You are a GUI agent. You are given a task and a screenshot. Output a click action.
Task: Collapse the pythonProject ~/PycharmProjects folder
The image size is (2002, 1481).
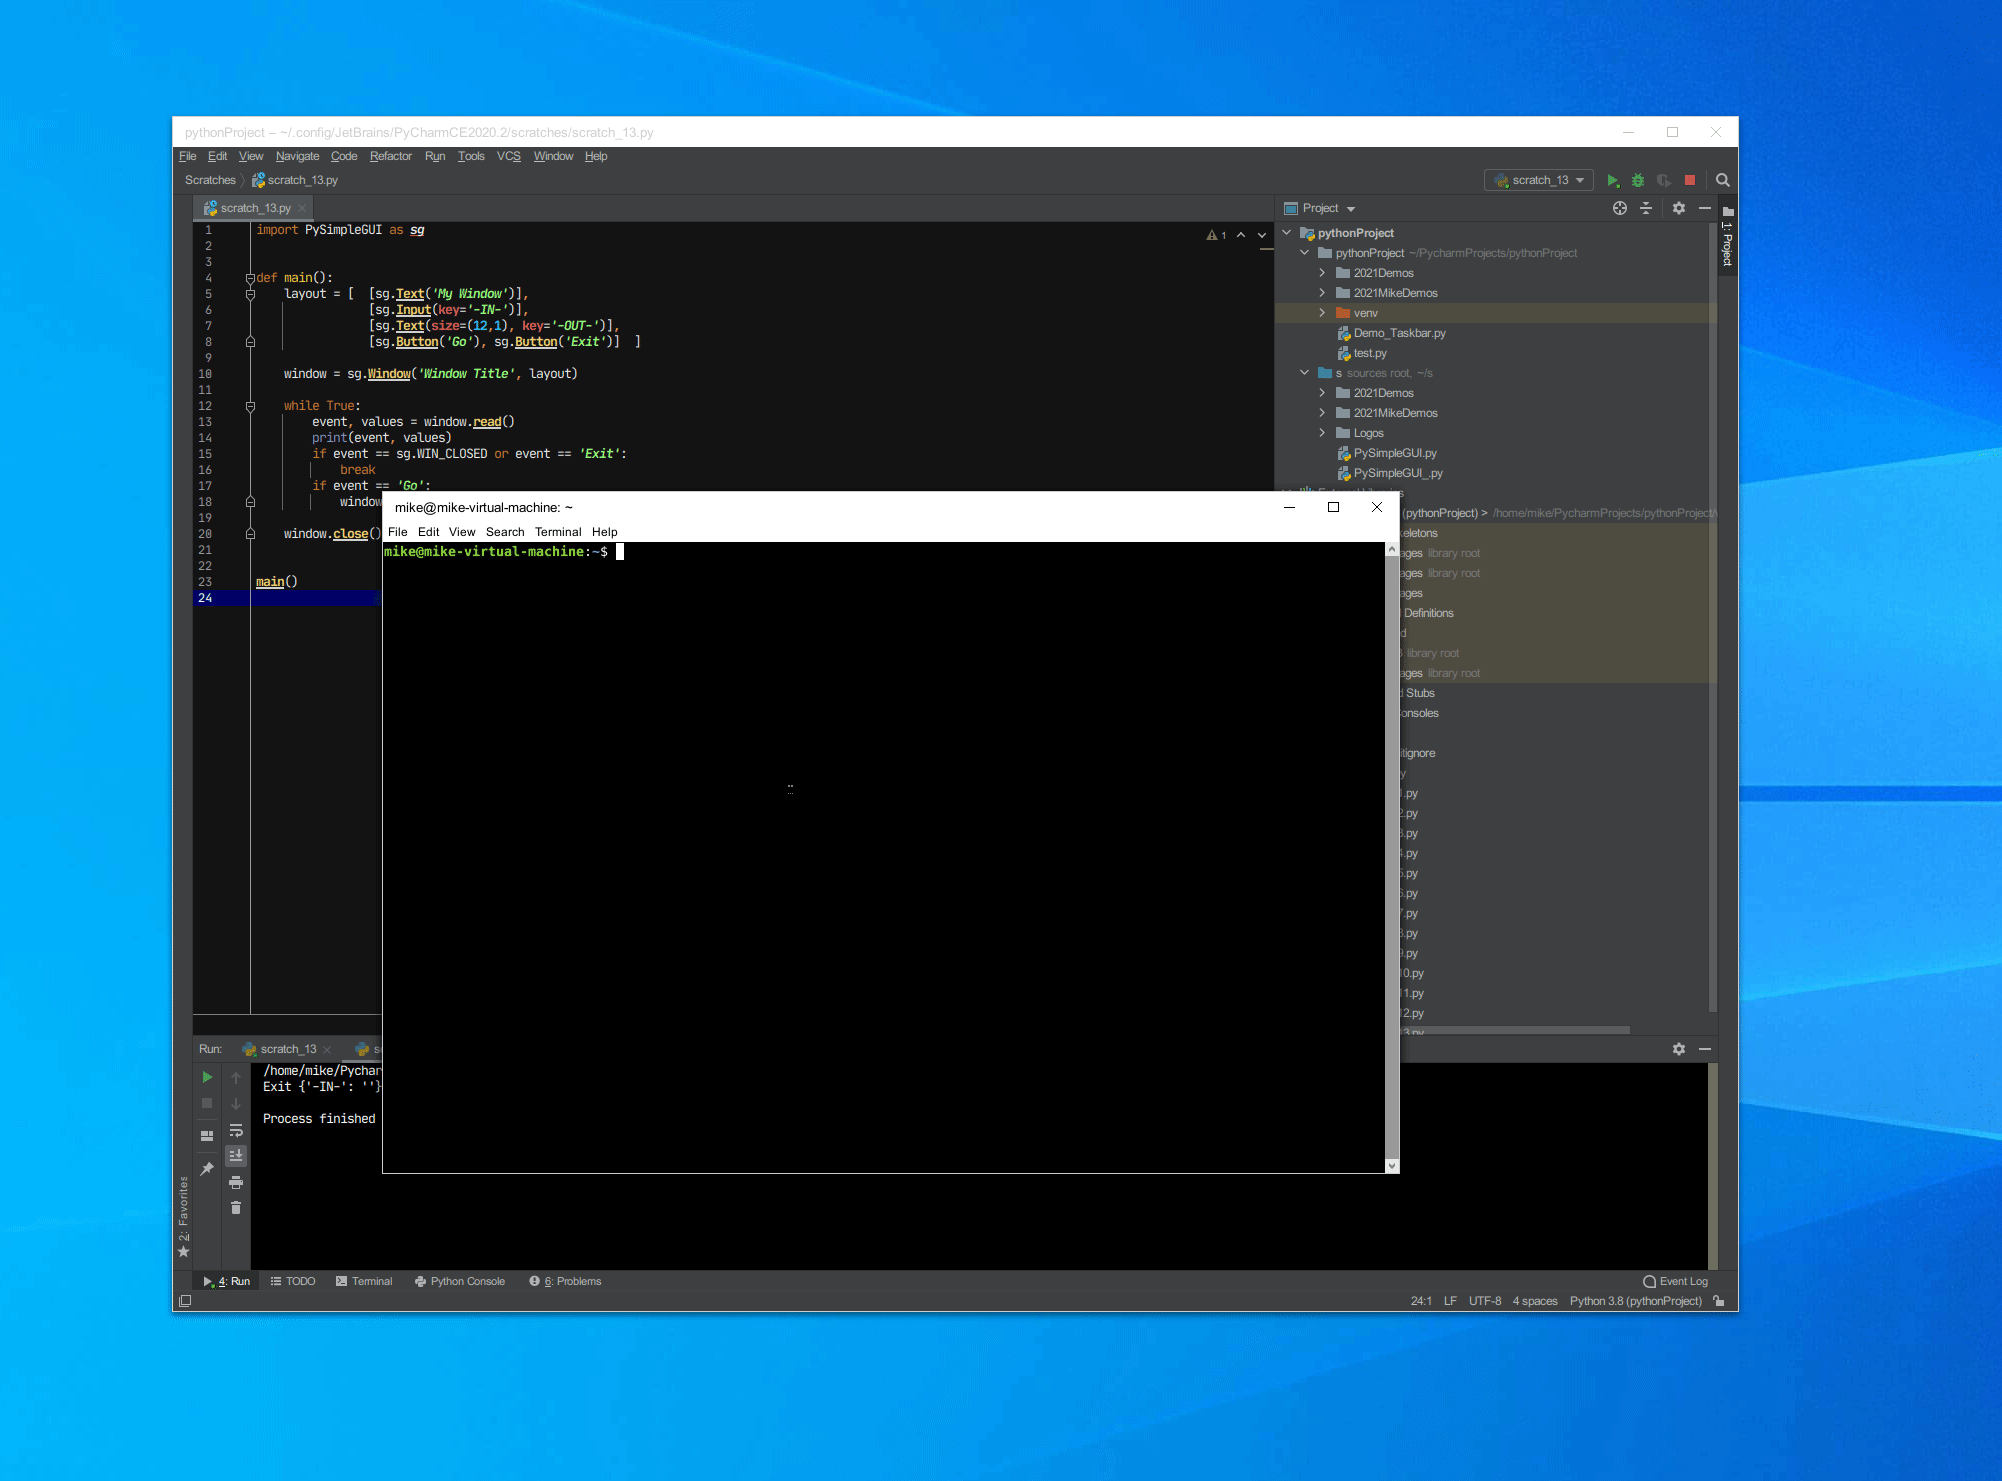pos(1304,253)
